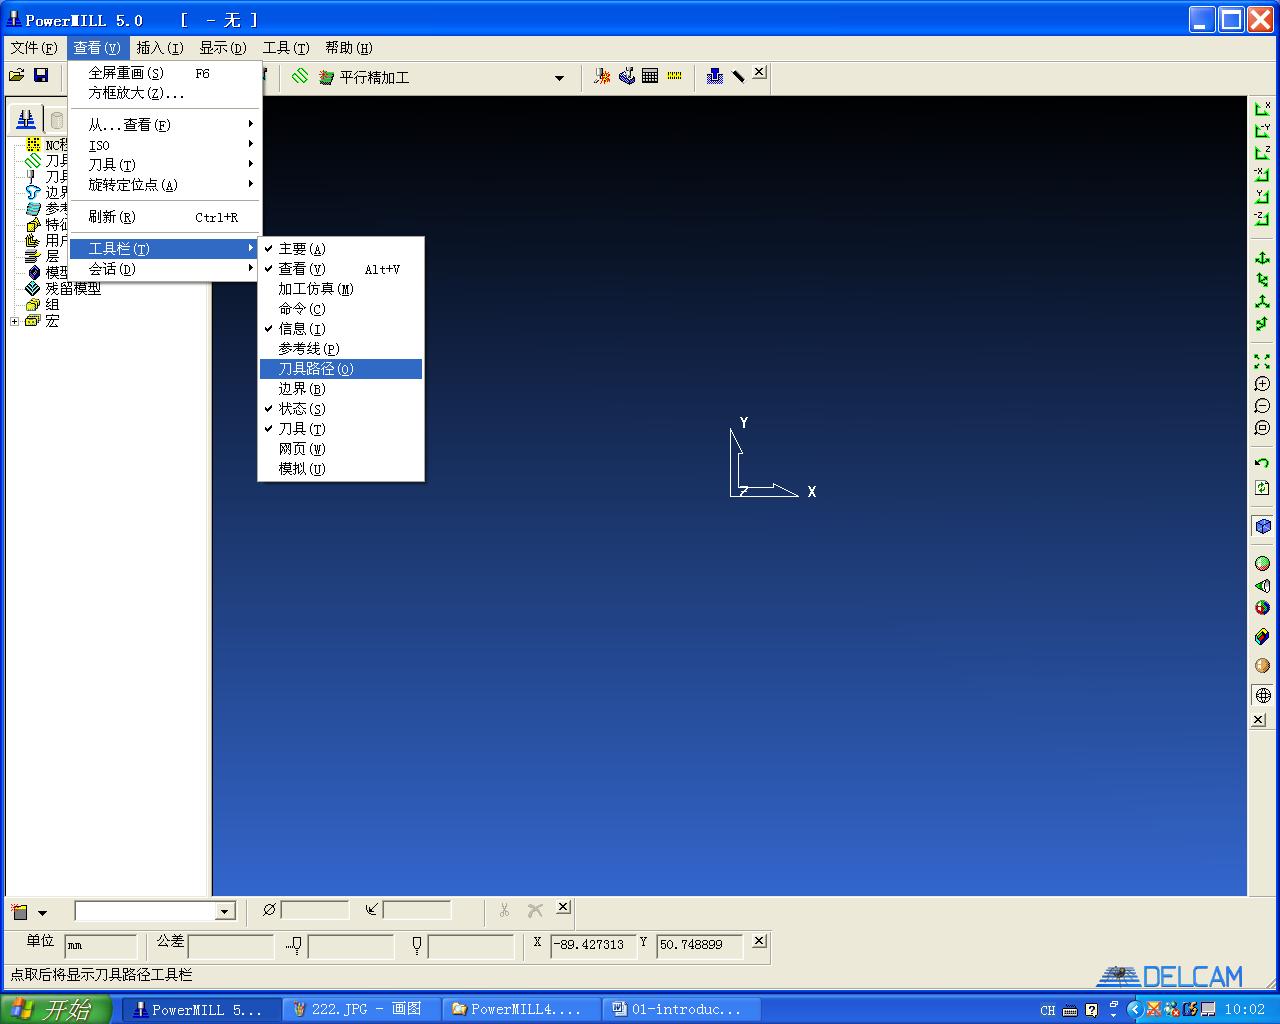Screen dimensions: 1280x1024
Task: View down Z axis icon
Action: (1262, 153)
